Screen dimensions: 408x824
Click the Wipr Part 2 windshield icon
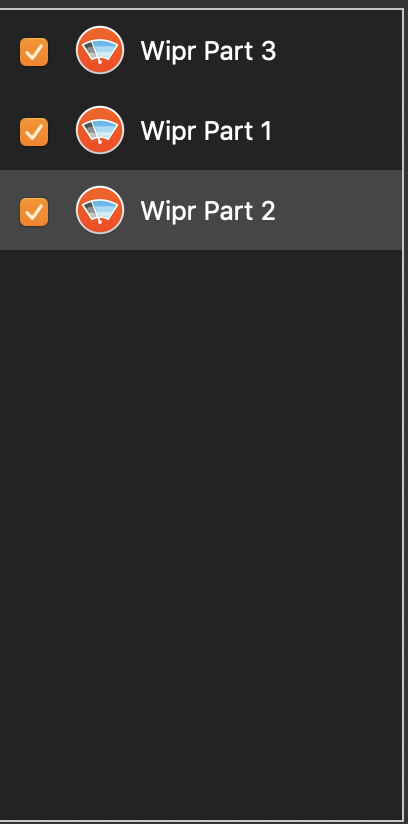click(x=100, y=210)
